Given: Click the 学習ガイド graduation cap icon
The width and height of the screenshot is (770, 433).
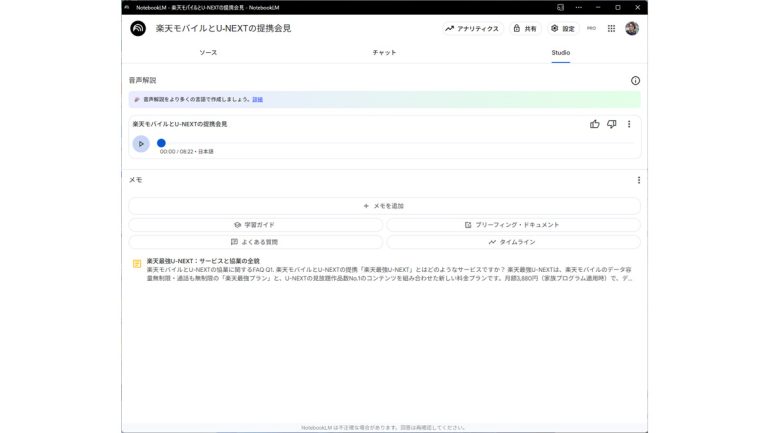Looking at the screenshot, I should [x=238, y=225].
